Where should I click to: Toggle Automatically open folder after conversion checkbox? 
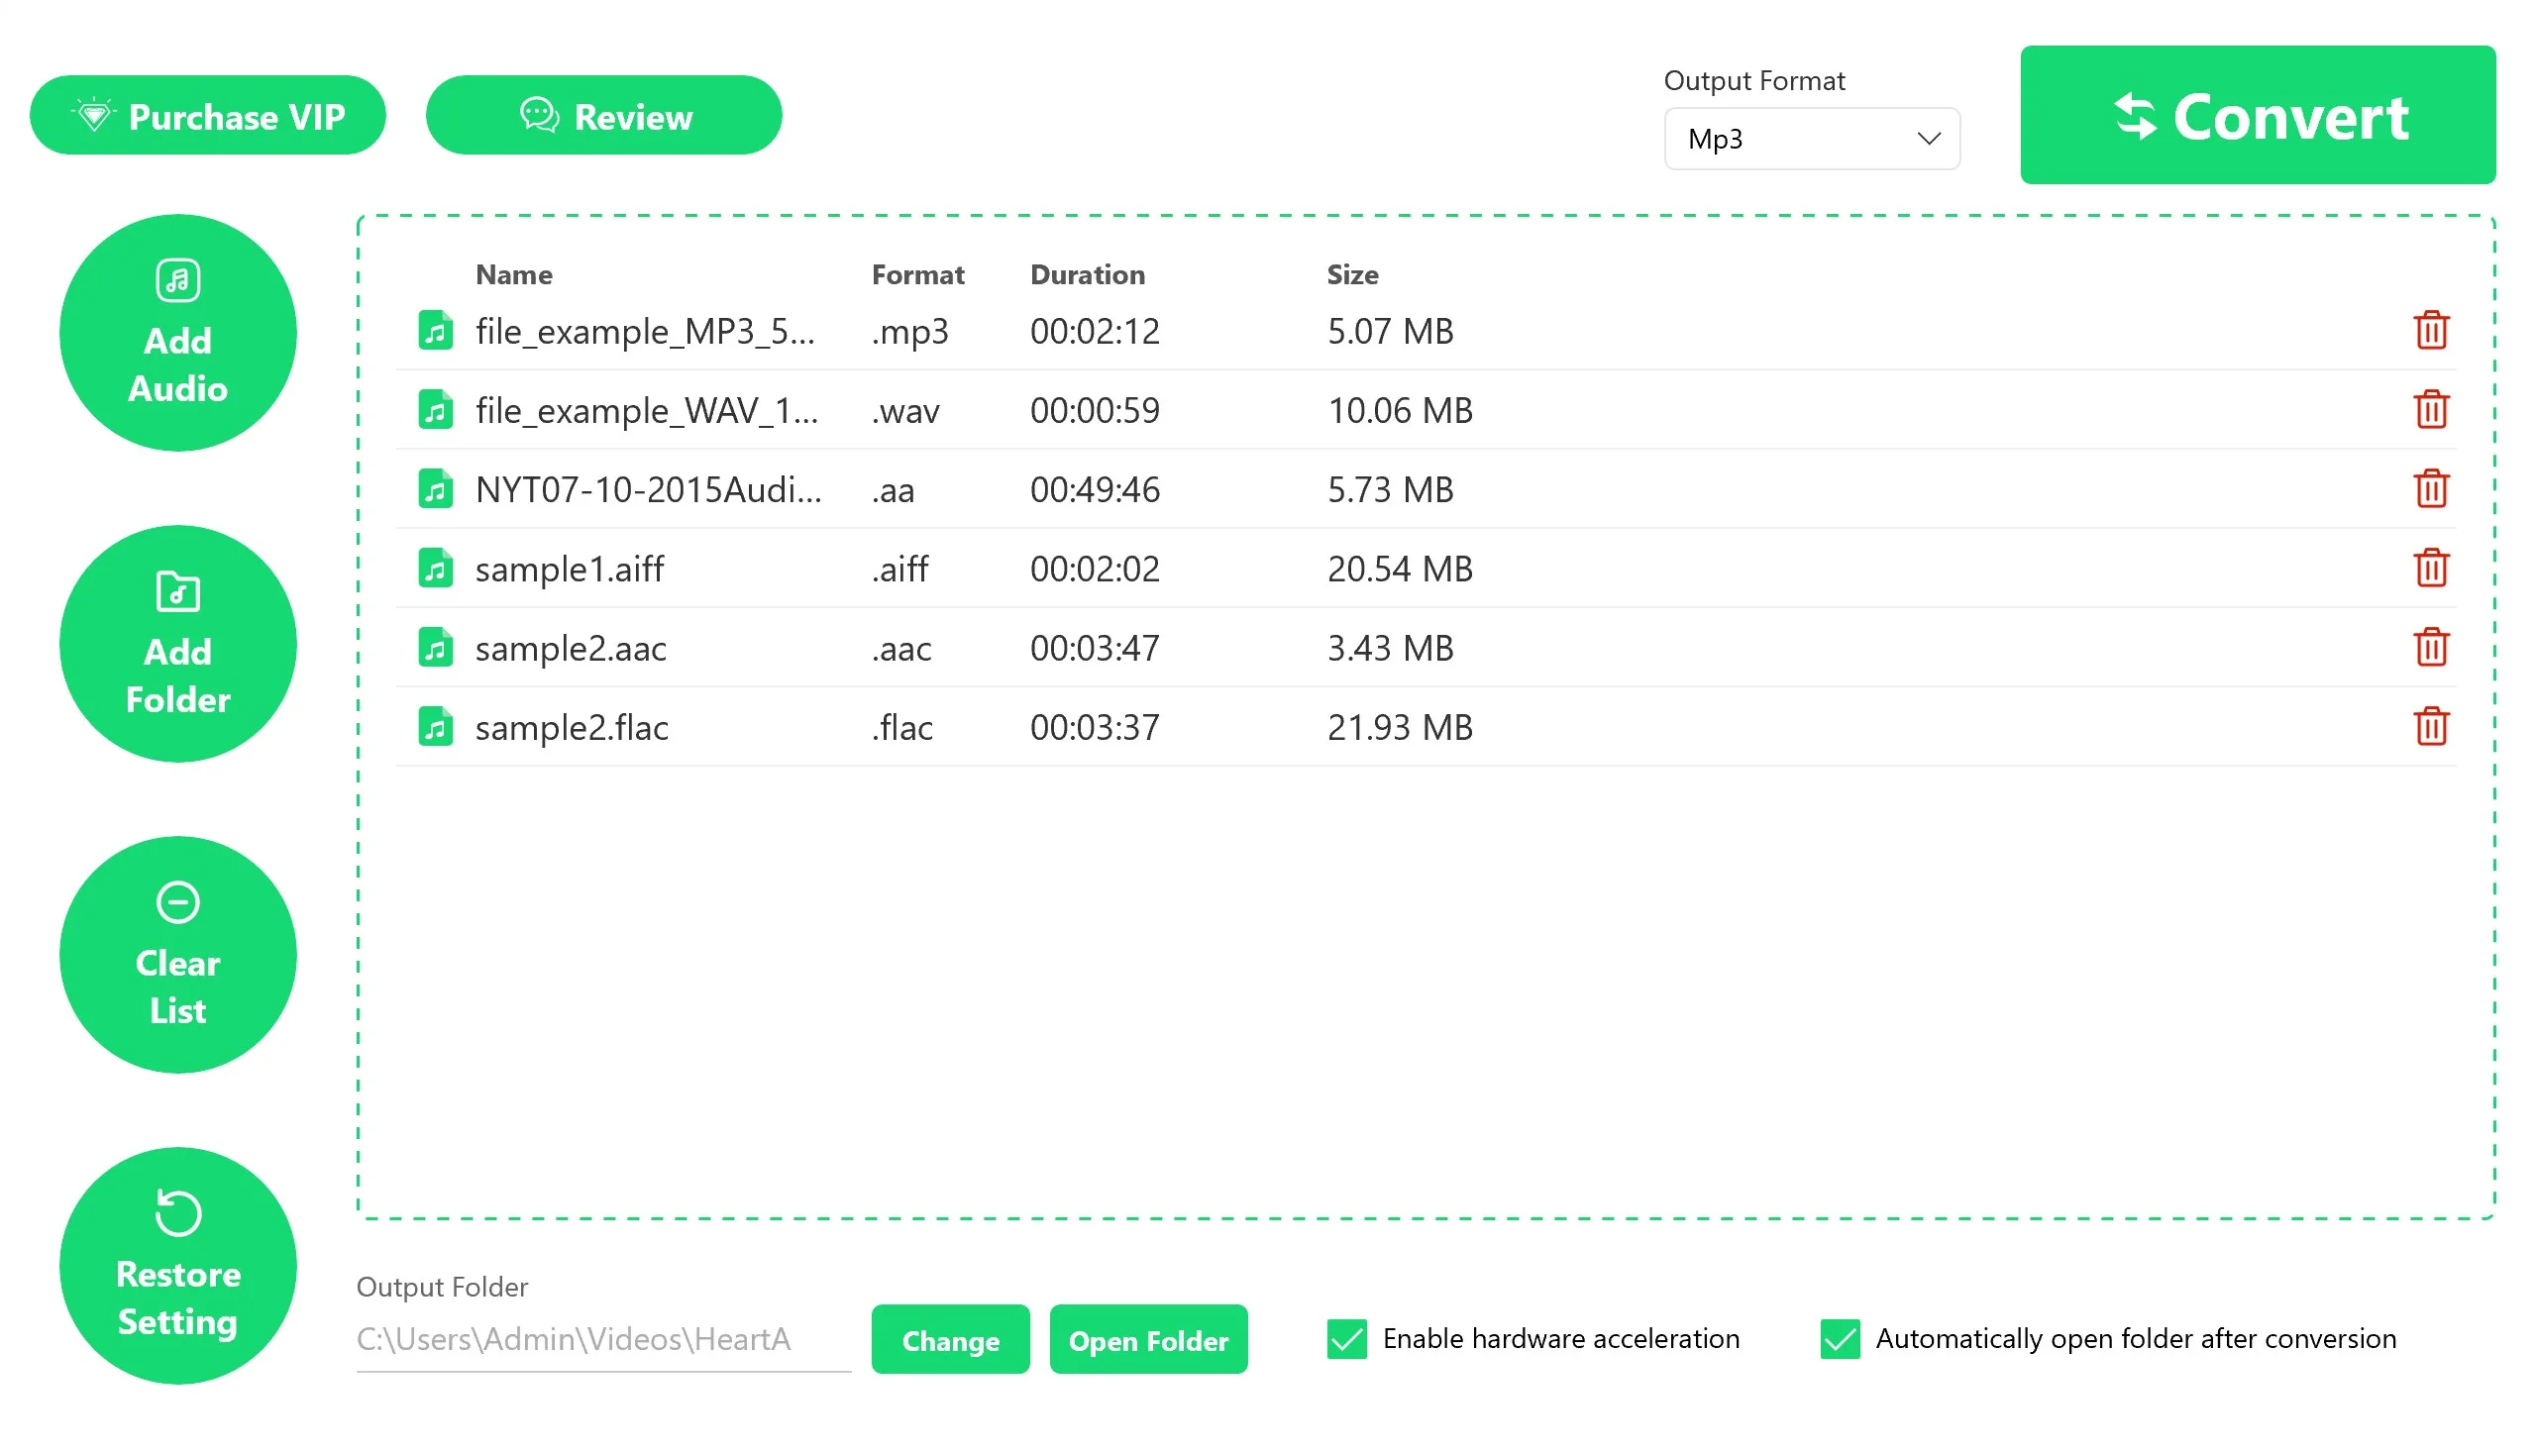(1840, 1339)
